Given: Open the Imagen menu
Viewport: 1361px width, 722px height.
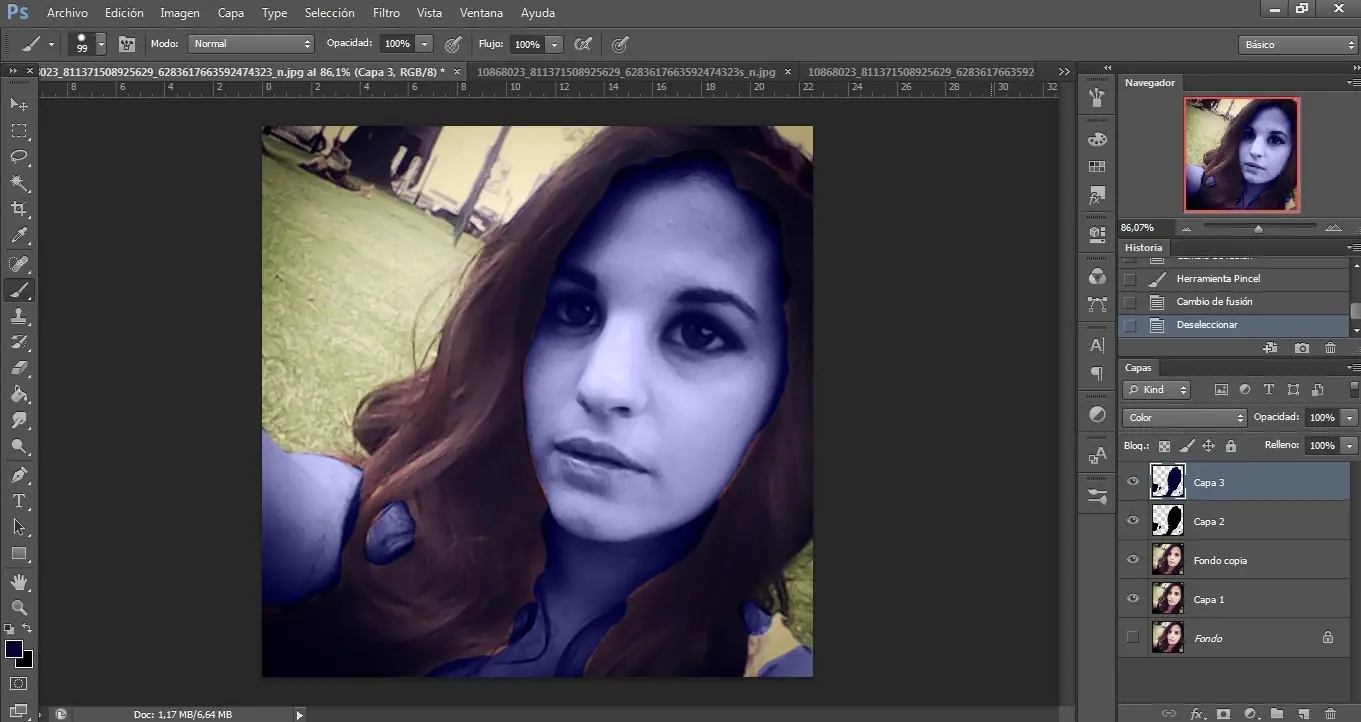Looking at the screenshot, I should point(180,13).
